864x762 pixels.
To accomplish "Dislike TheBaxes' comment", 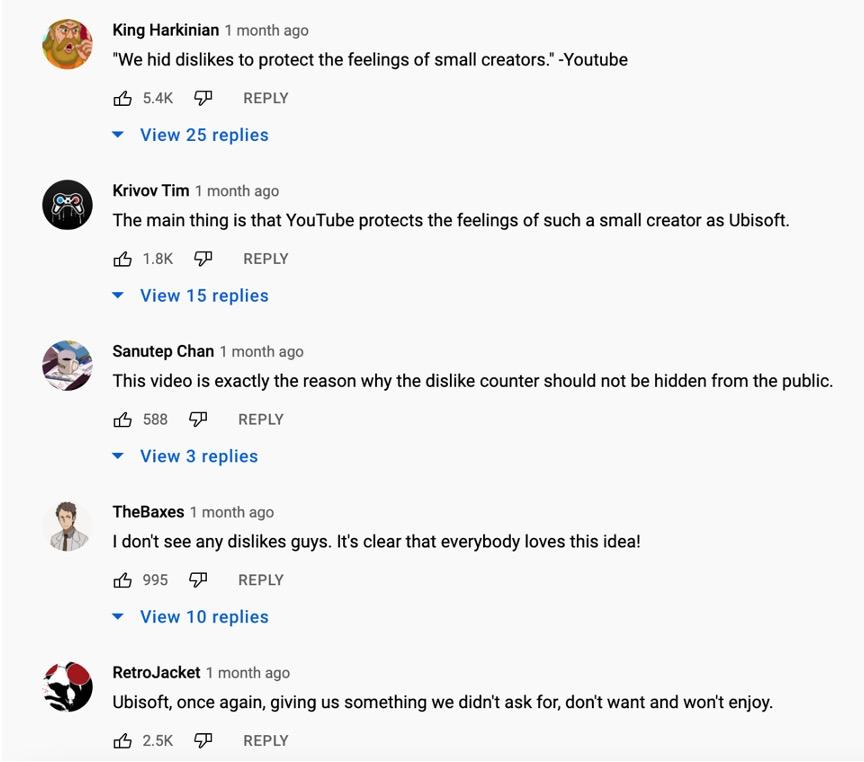I will pyautogui.click(x=198, y=580).
